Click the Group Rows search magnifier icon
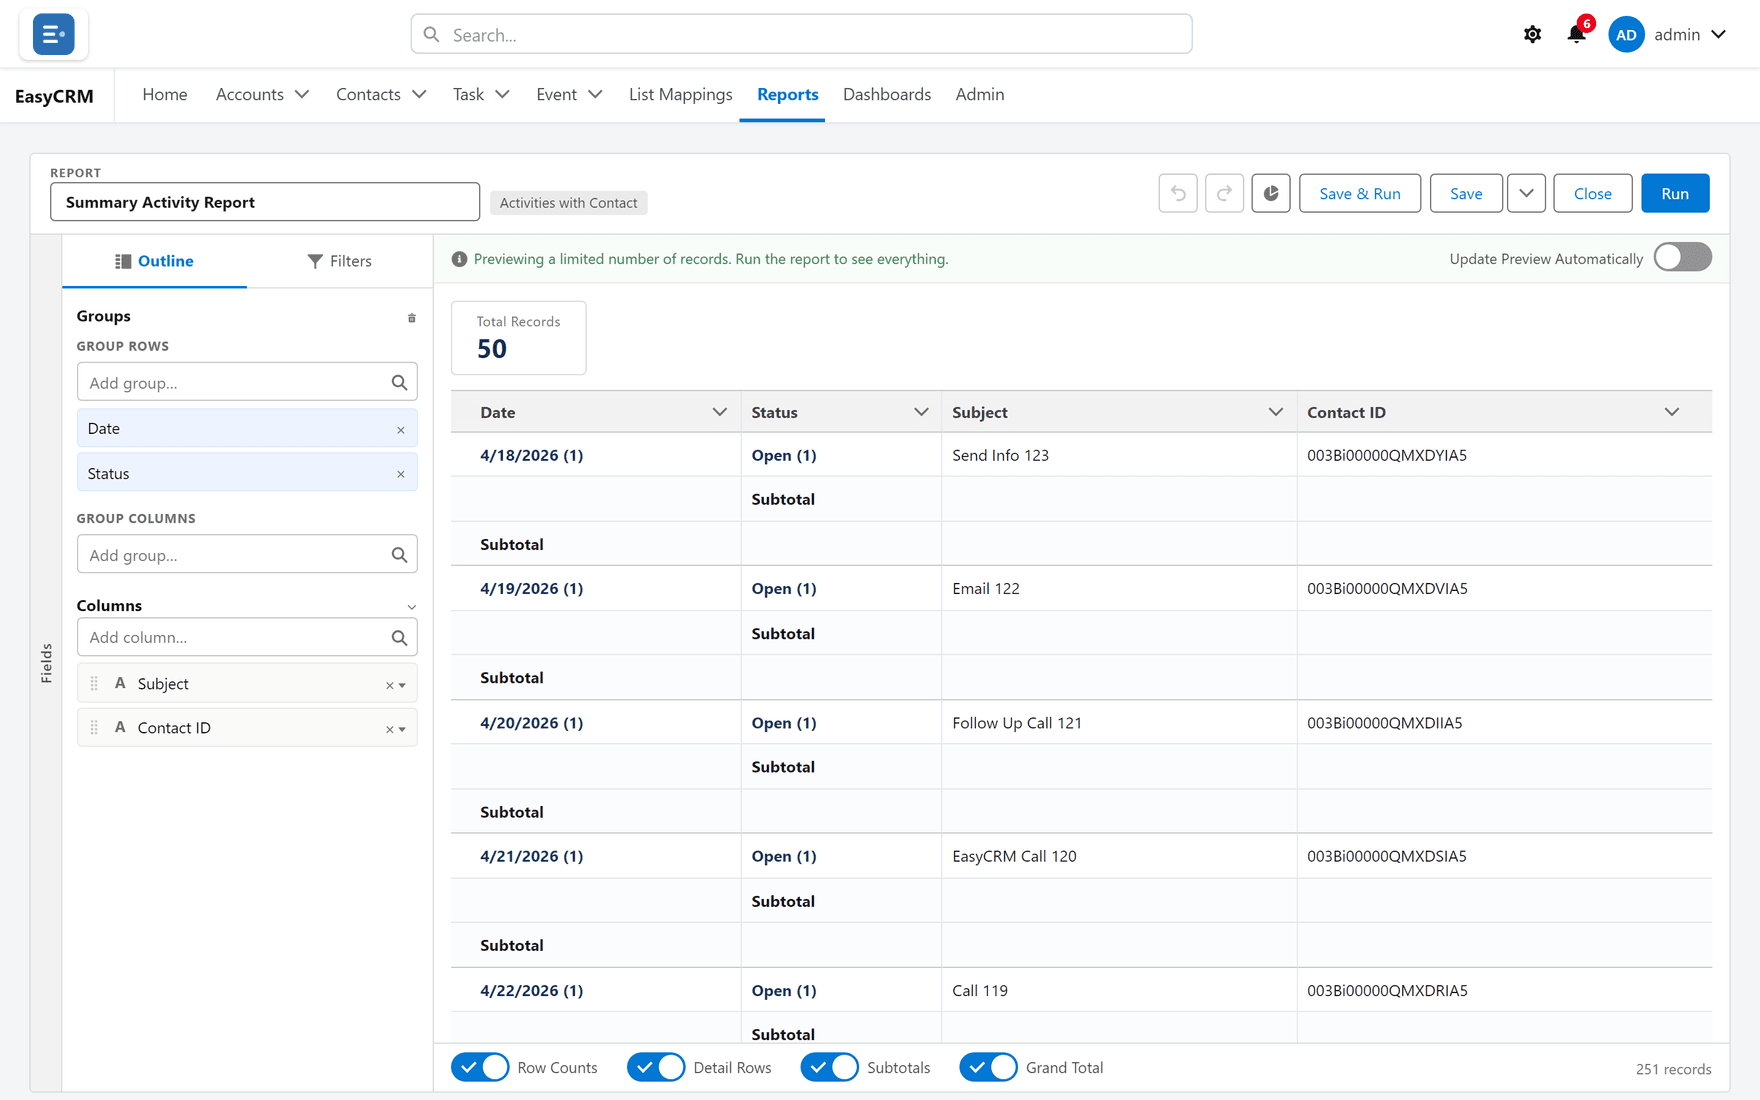Screen dimensions: 1760x1100 pyautogui.click(x=399, y=382)
